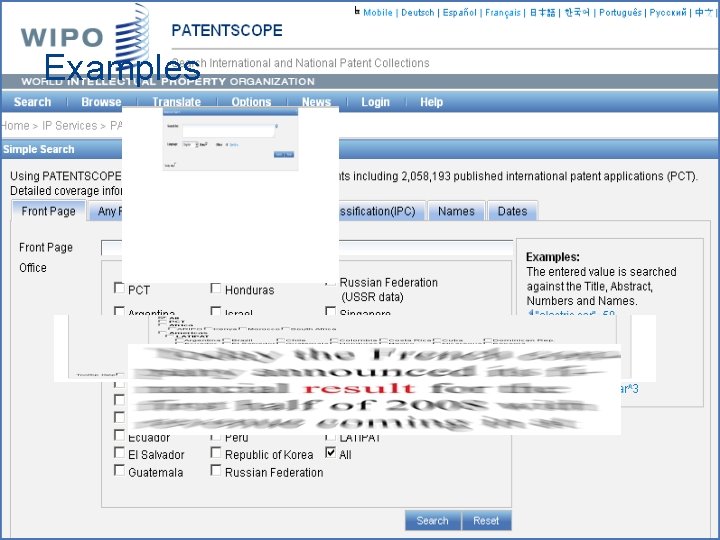Tick the Guatemala checkbox
Screen dimensions: 720x540
point(119,471)
